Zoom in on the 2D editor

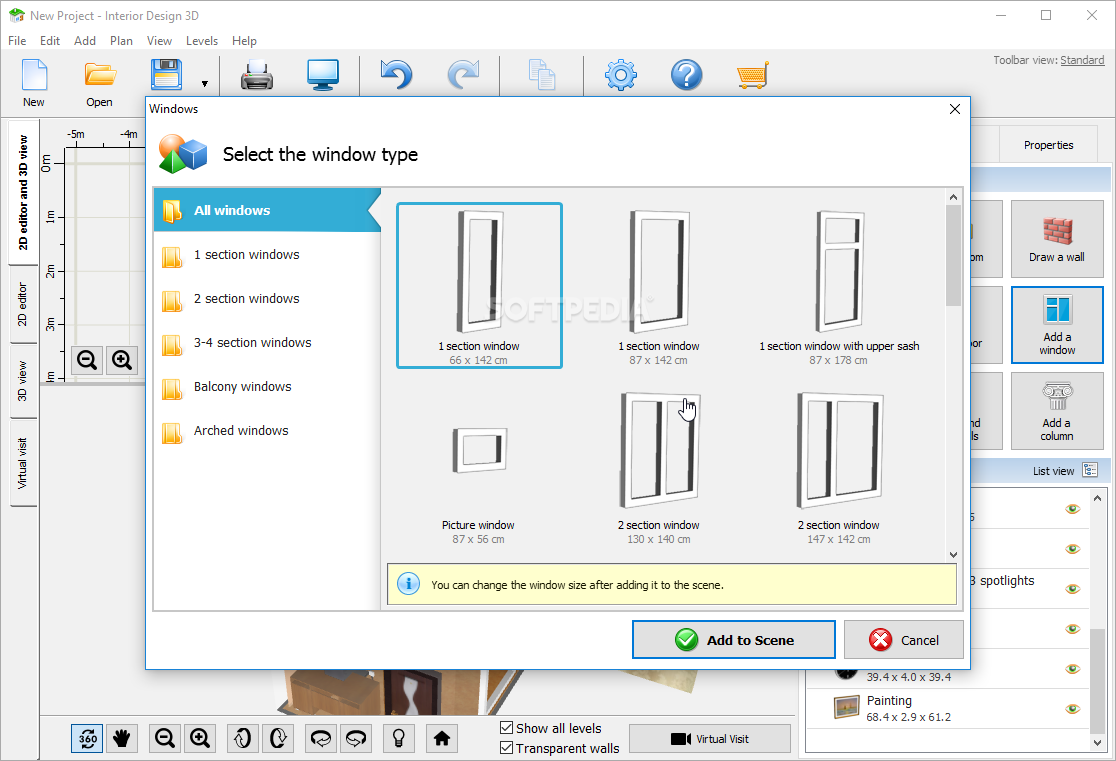(x=122, y=360)
